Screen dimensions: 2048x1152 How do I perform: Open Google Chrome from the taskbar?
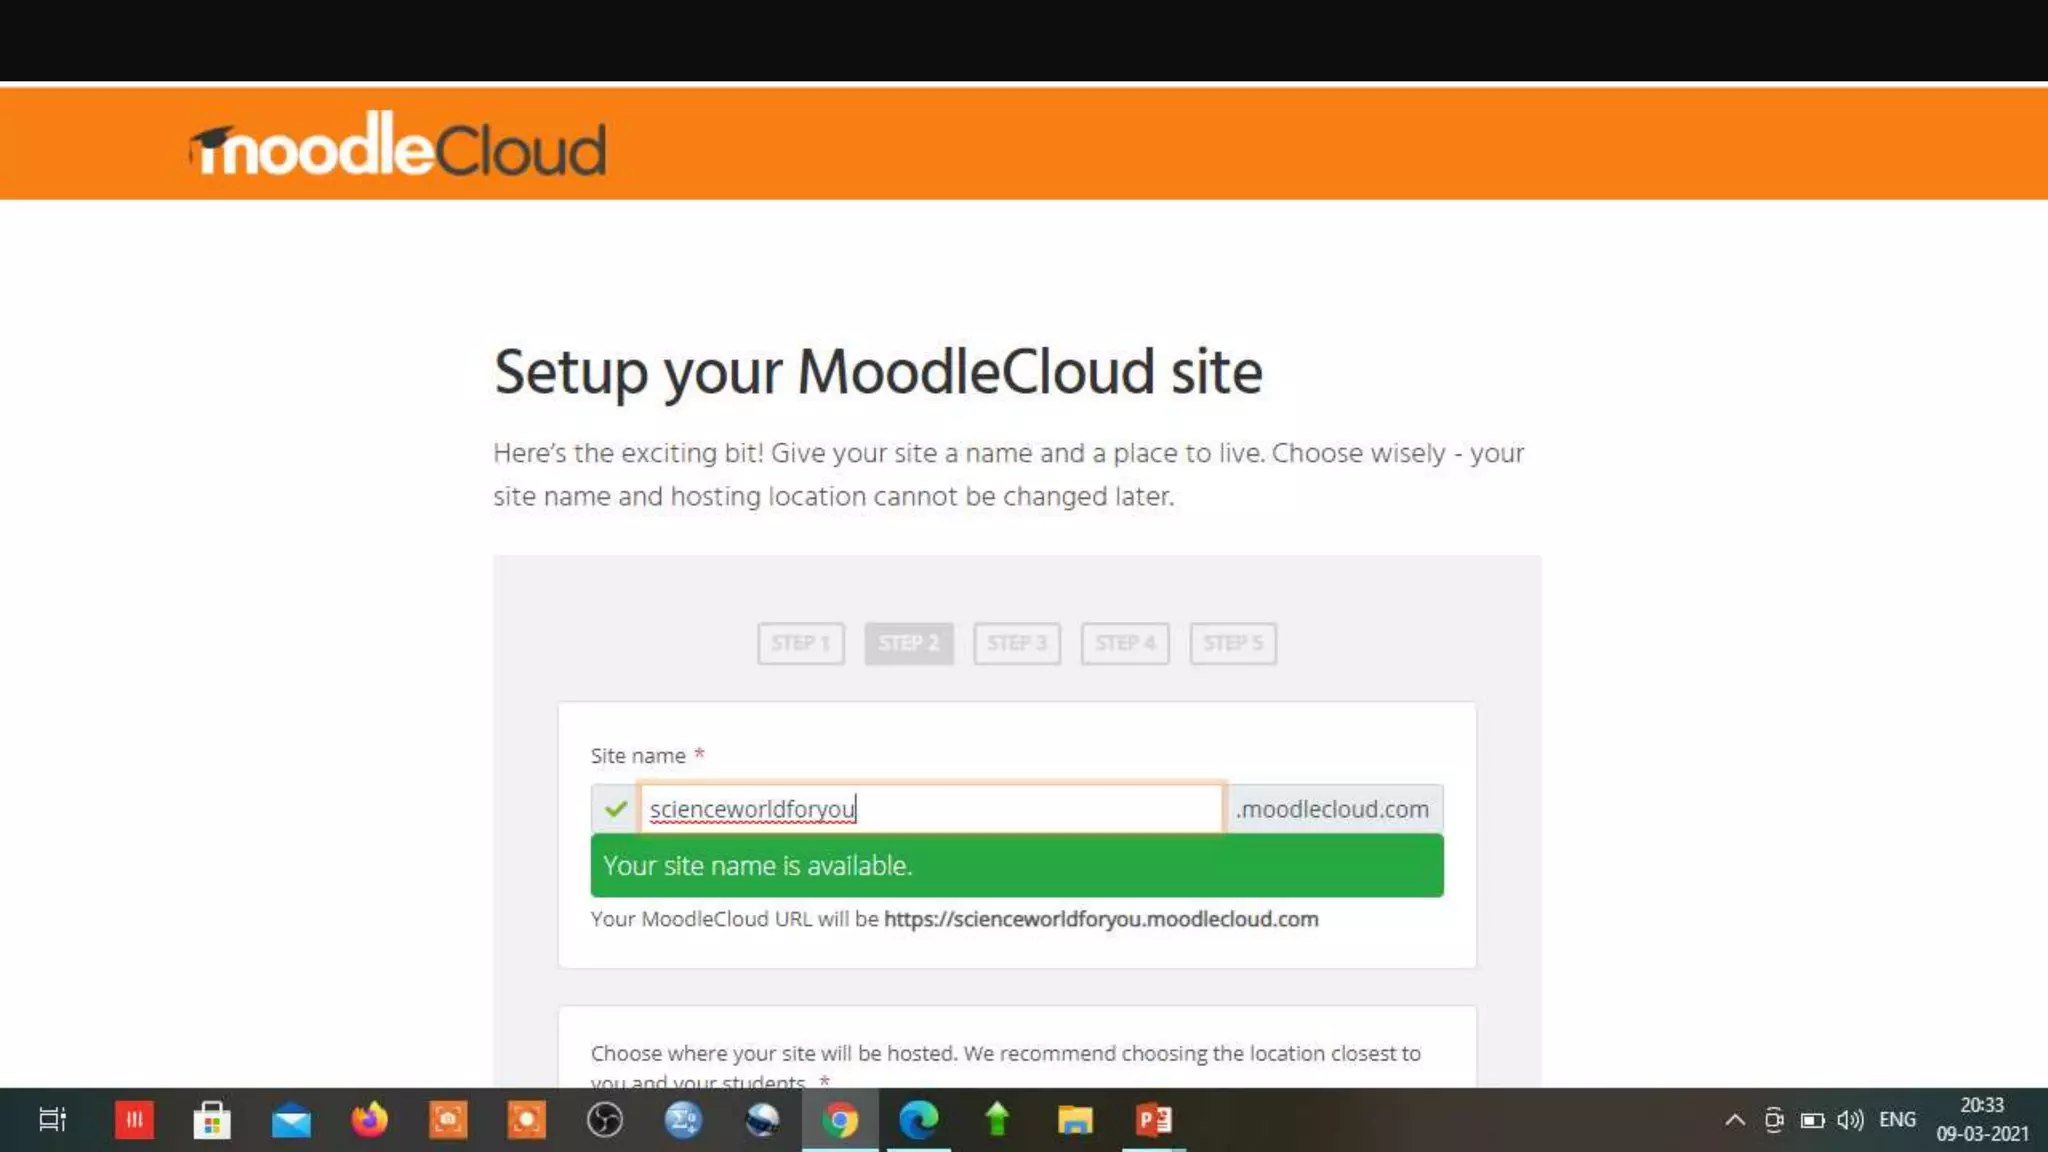(840, 1120)
